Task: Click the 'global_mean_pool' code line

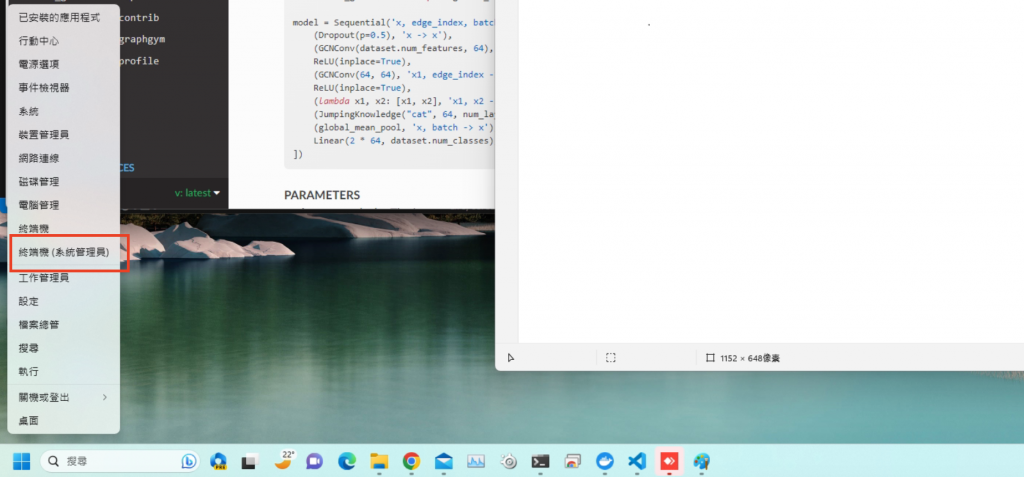Action: coord(404,127)
